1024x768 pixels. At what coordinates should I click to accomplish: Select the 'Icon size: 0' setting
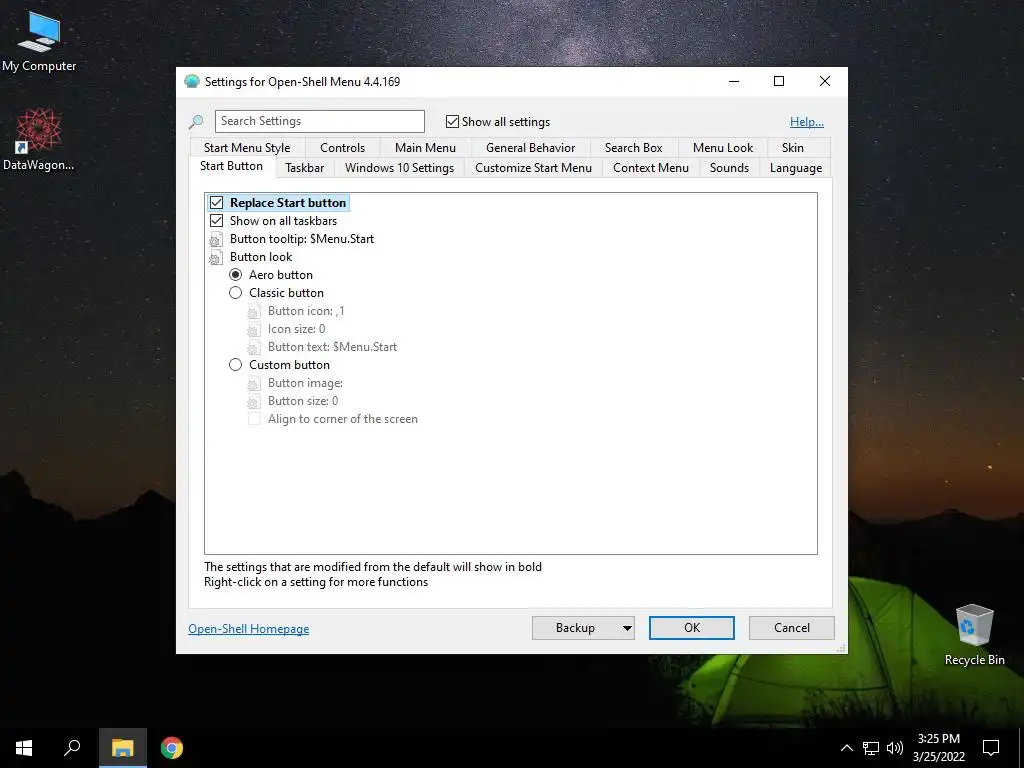(x=296, y=329)
